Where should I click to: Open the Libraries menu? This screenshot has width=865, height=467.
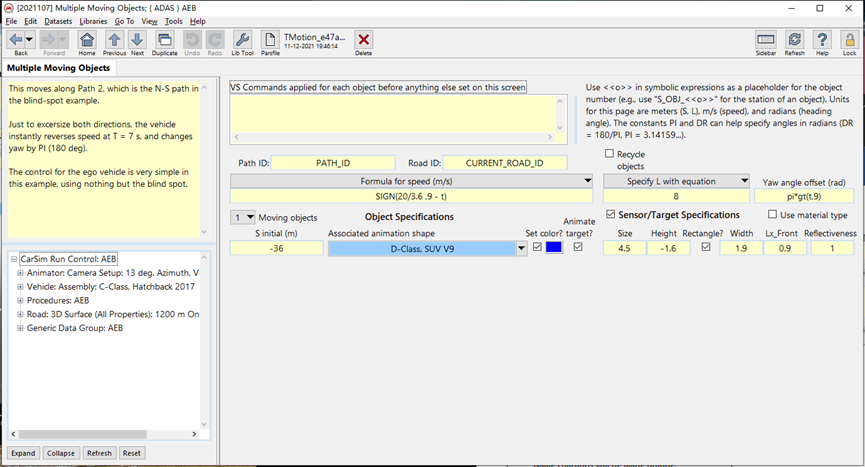[x=93, y=21]
